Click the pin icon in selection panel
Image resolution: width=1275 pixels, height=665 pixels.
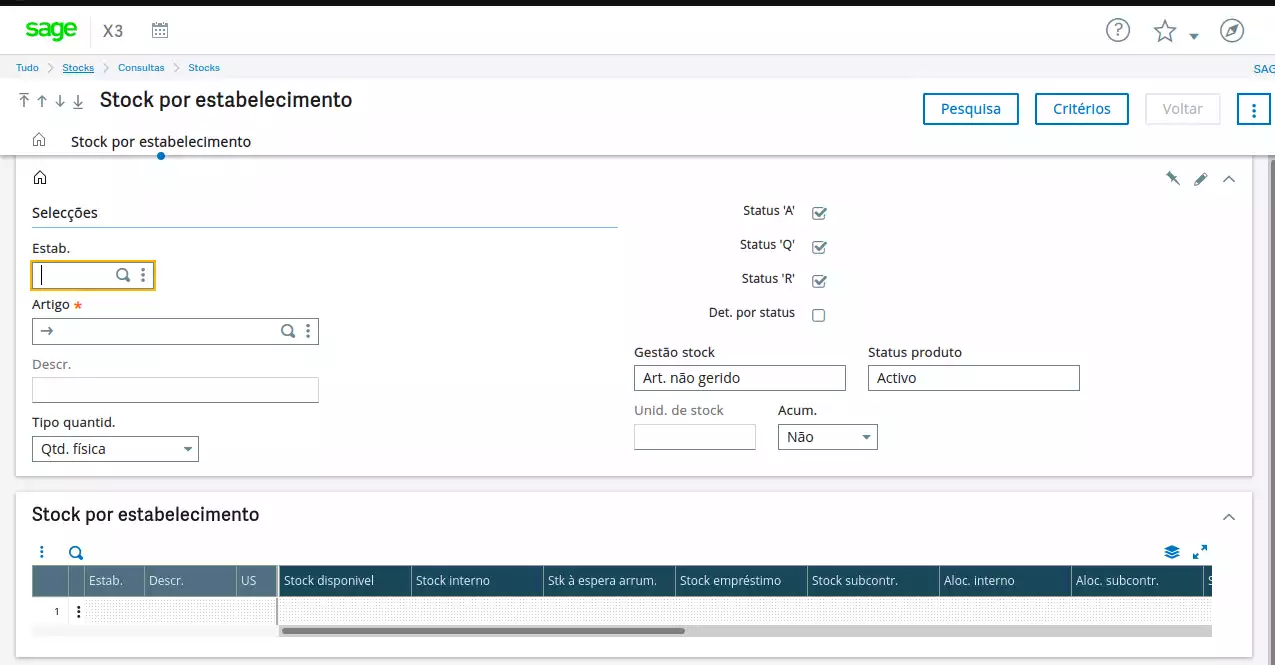click(x=1172, y=179)
